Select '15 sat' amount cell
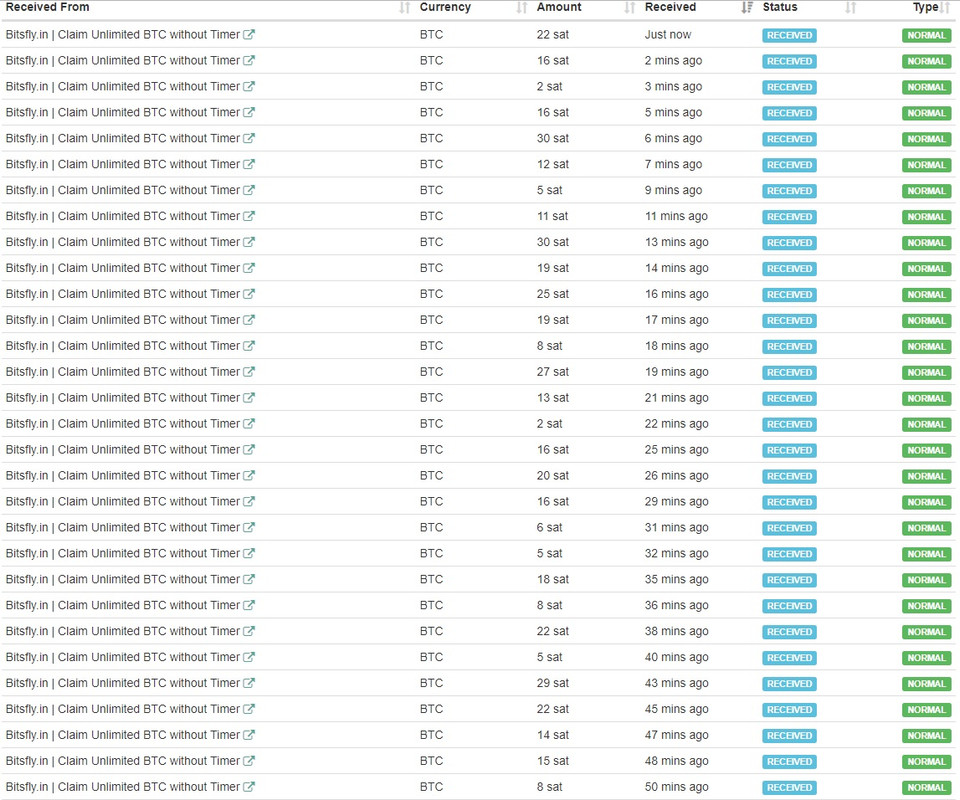The width and height of the screenshot is (960, 800). (553, 761)
